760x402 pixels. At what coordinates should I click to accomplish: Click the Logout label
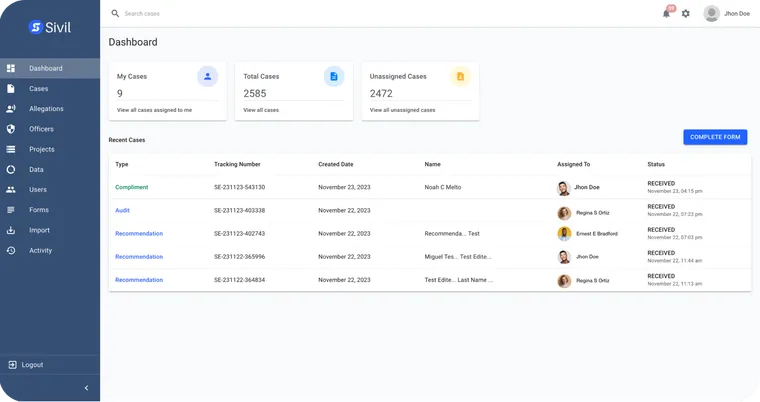32,365
